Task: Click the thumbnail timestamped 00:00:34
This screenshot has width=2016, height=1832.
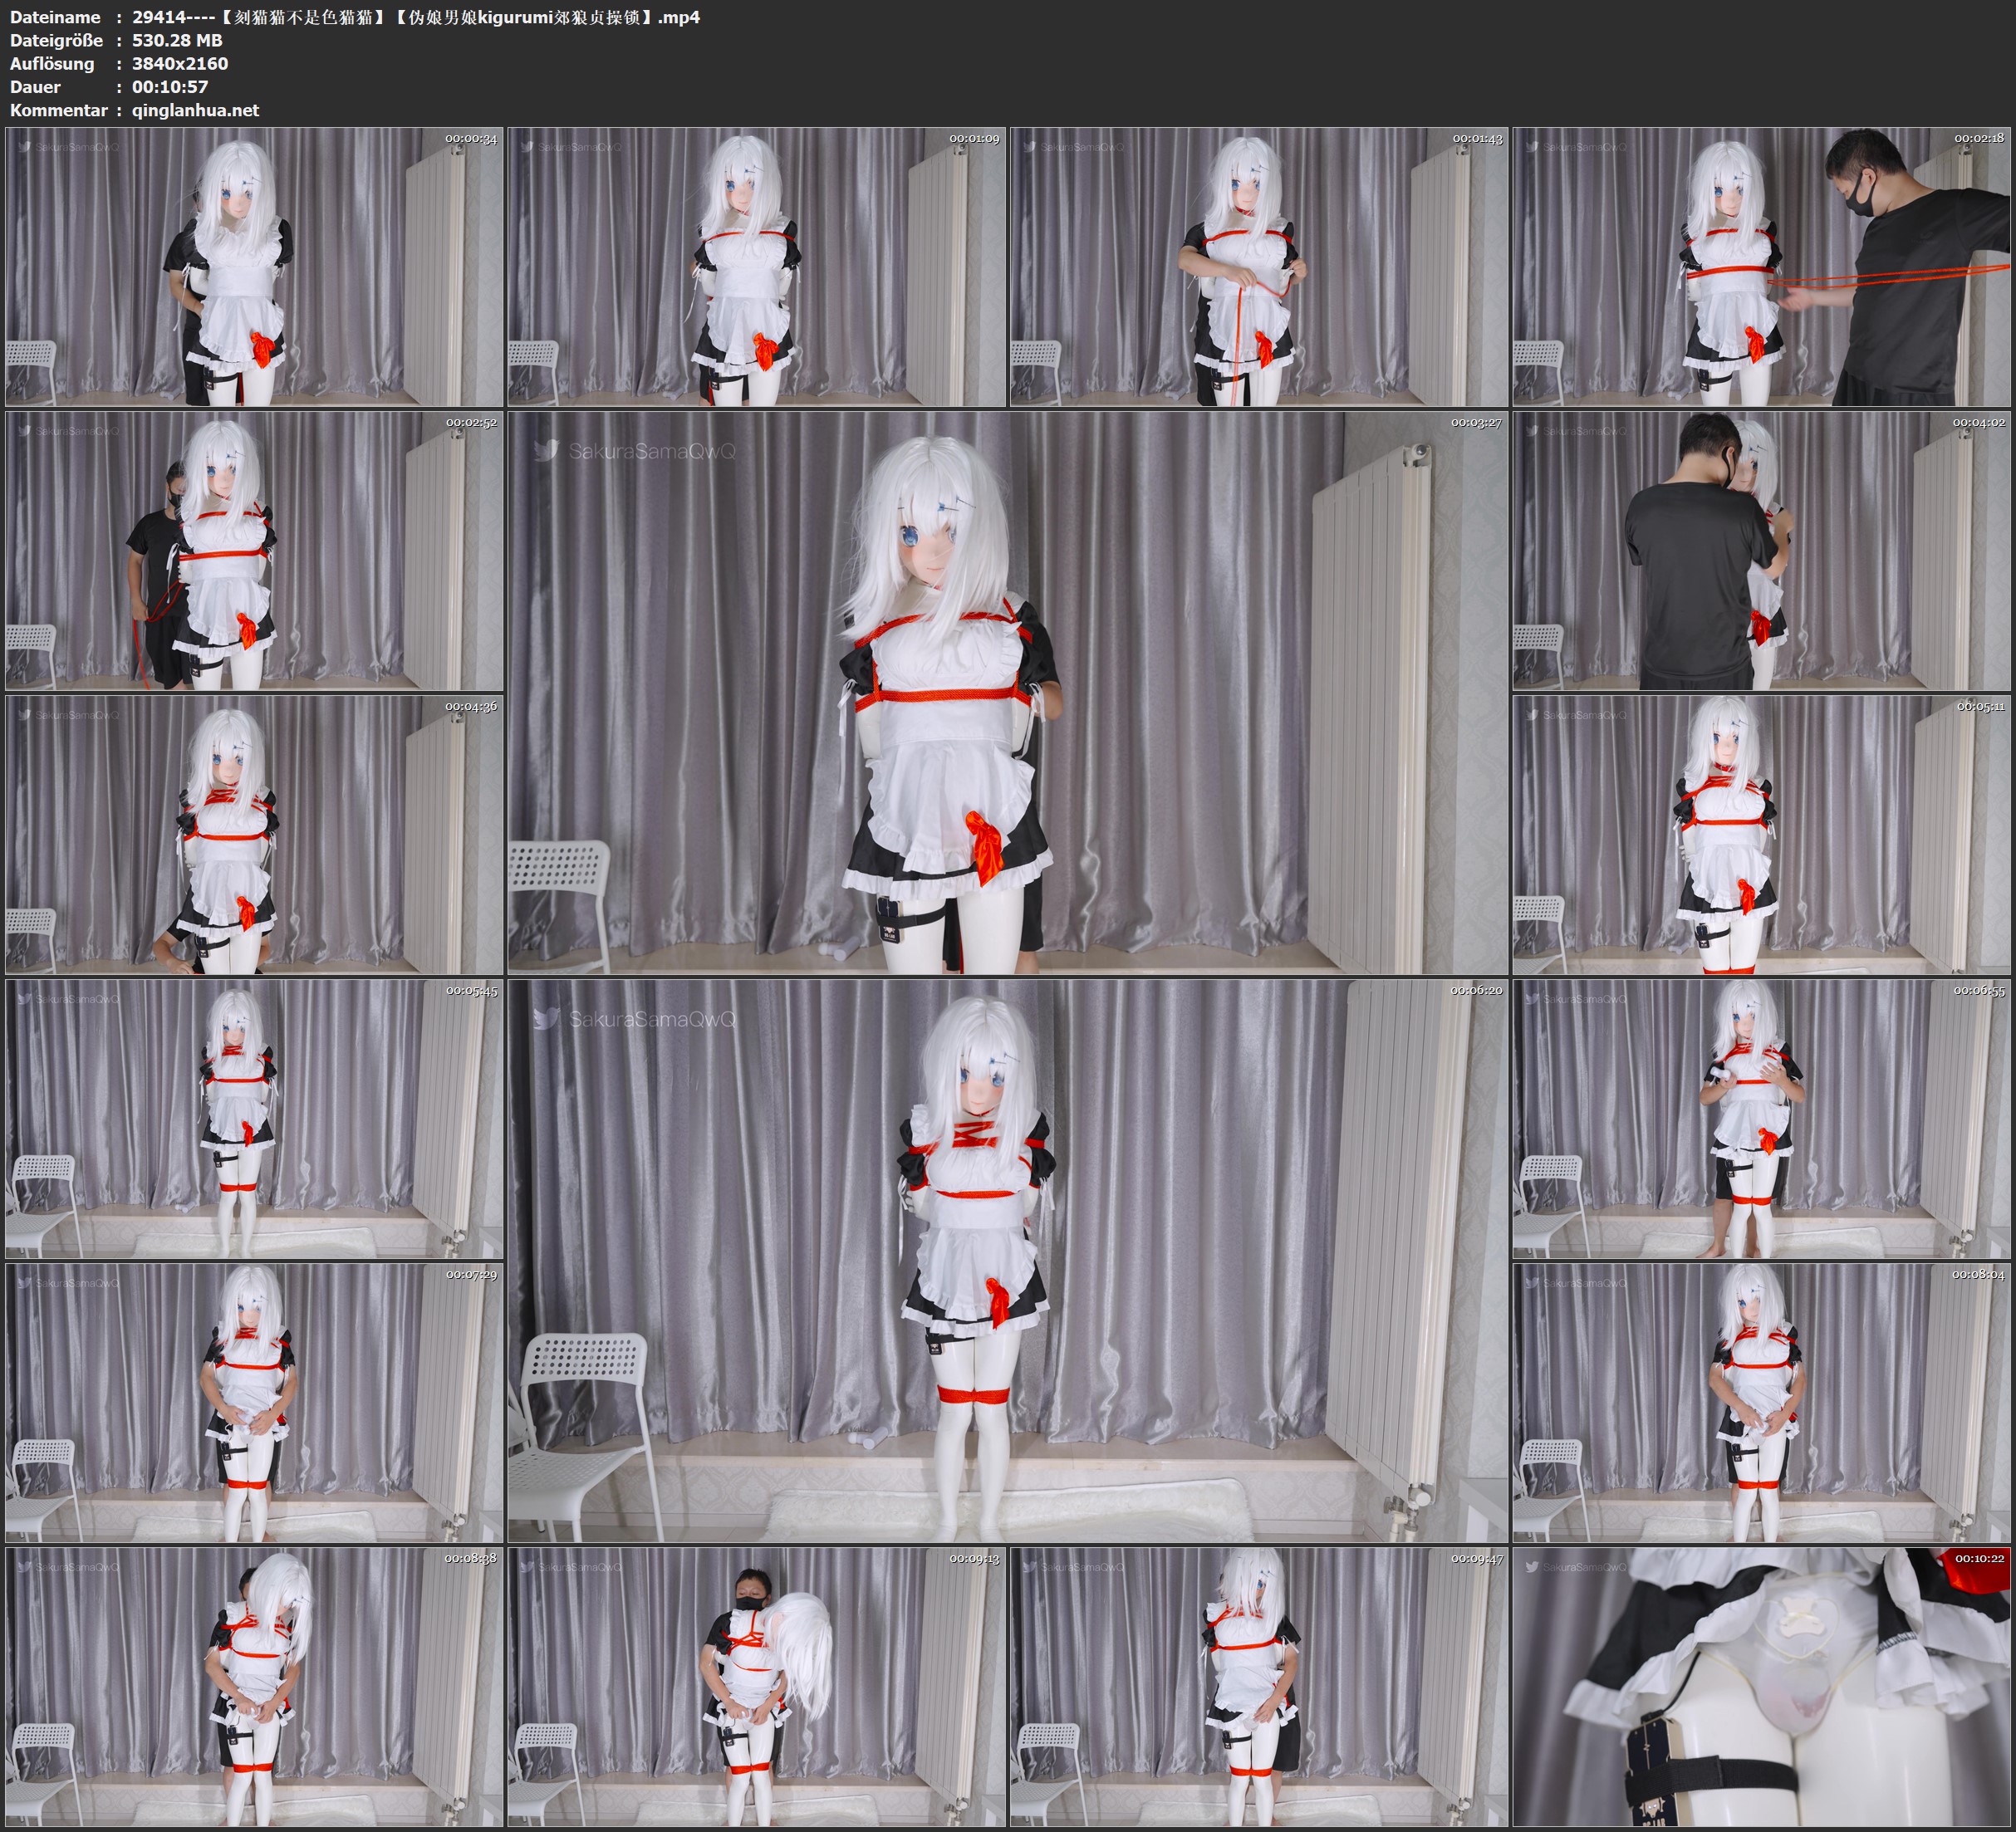Action: click(x=254, y=266)
